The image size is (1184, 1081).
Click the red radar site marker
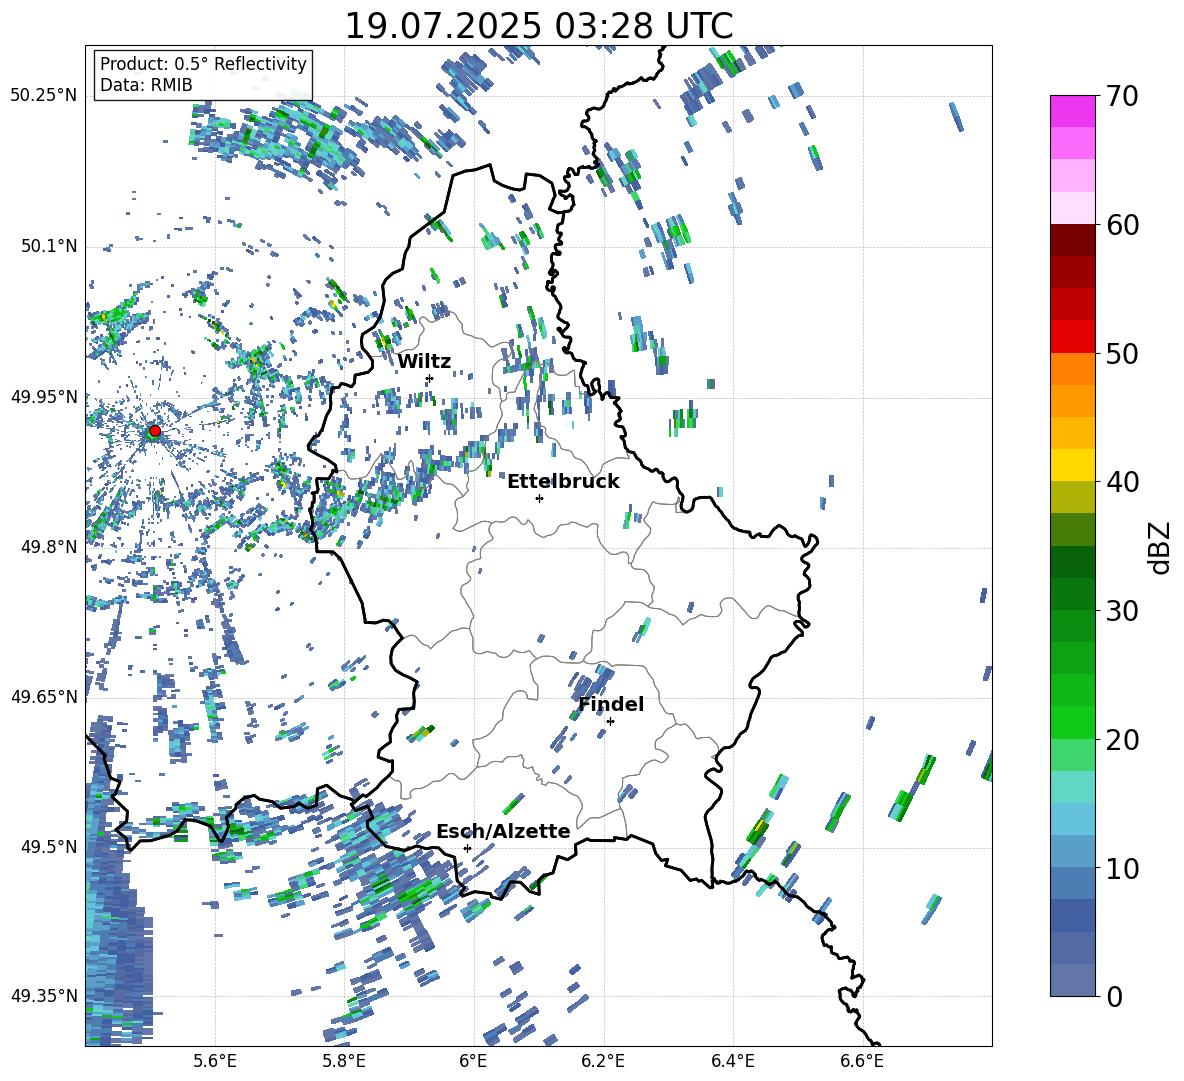[155, 431]
